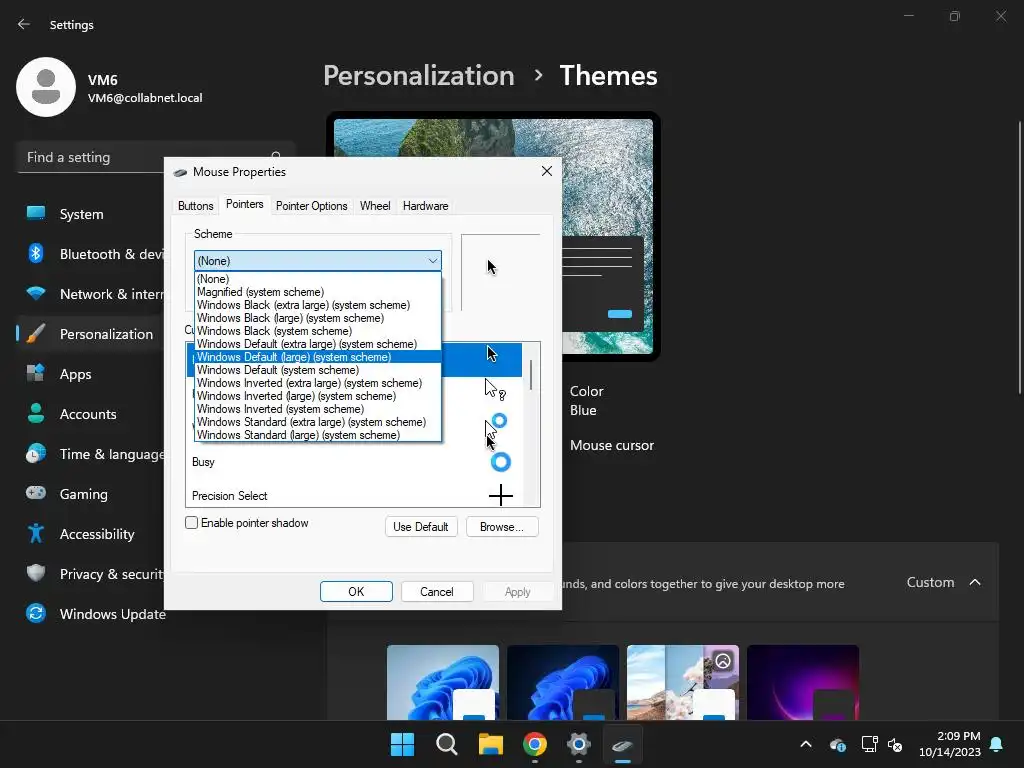Viewport: 1024px width, 768px height.
Task: Click the taskbar clock showing 2:09 PM
Action: click(x=950, y=744)
